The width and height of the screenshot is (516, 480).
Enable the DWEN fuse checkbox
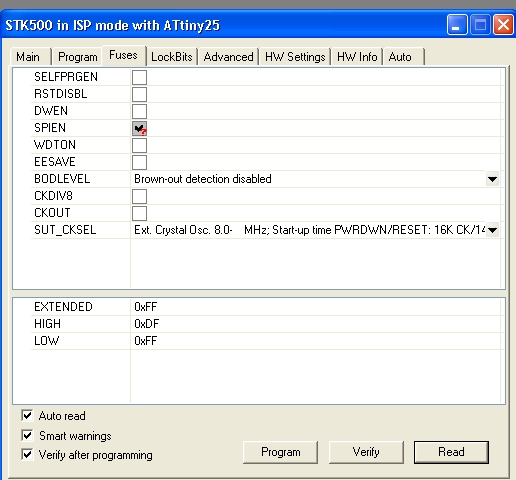(139, 111)
